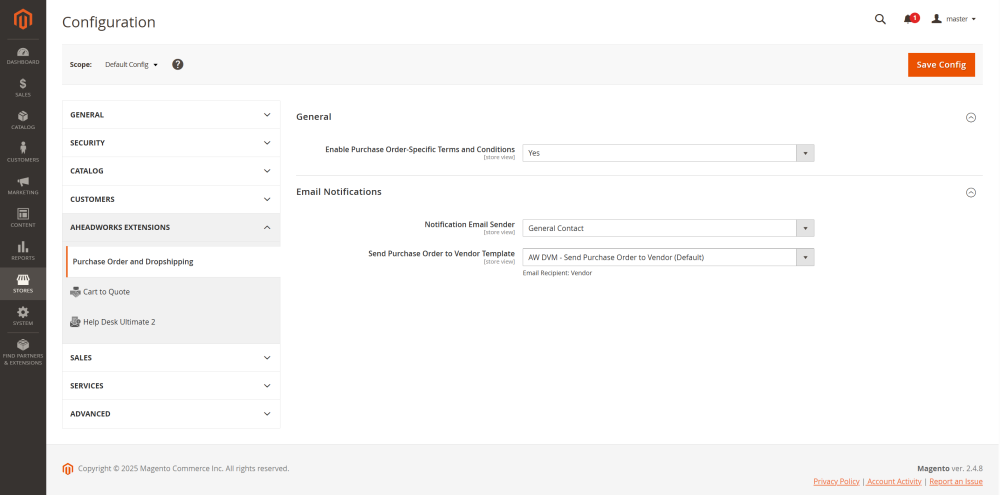Viewport: 1000px width, 495px height.
Task: Collapse the AHEADWORKS EXTENSIONS tab
Action: pos(171,227)
